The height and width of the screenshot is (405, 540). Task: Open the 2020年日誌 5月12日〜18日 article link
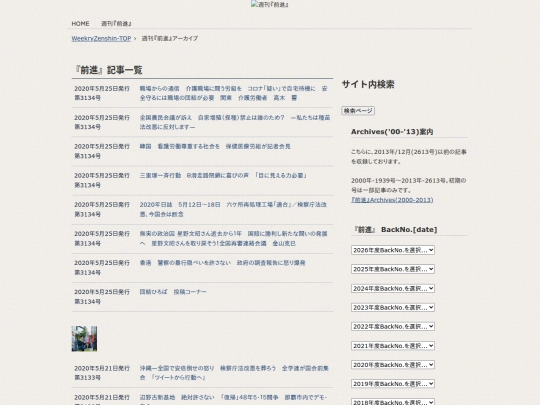[x=233, y=209]
